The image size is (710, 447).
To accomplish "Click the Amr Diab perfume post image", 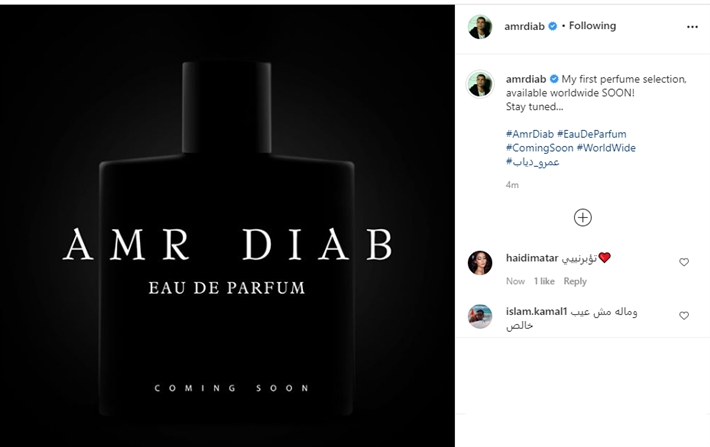I will click(227, 226).
